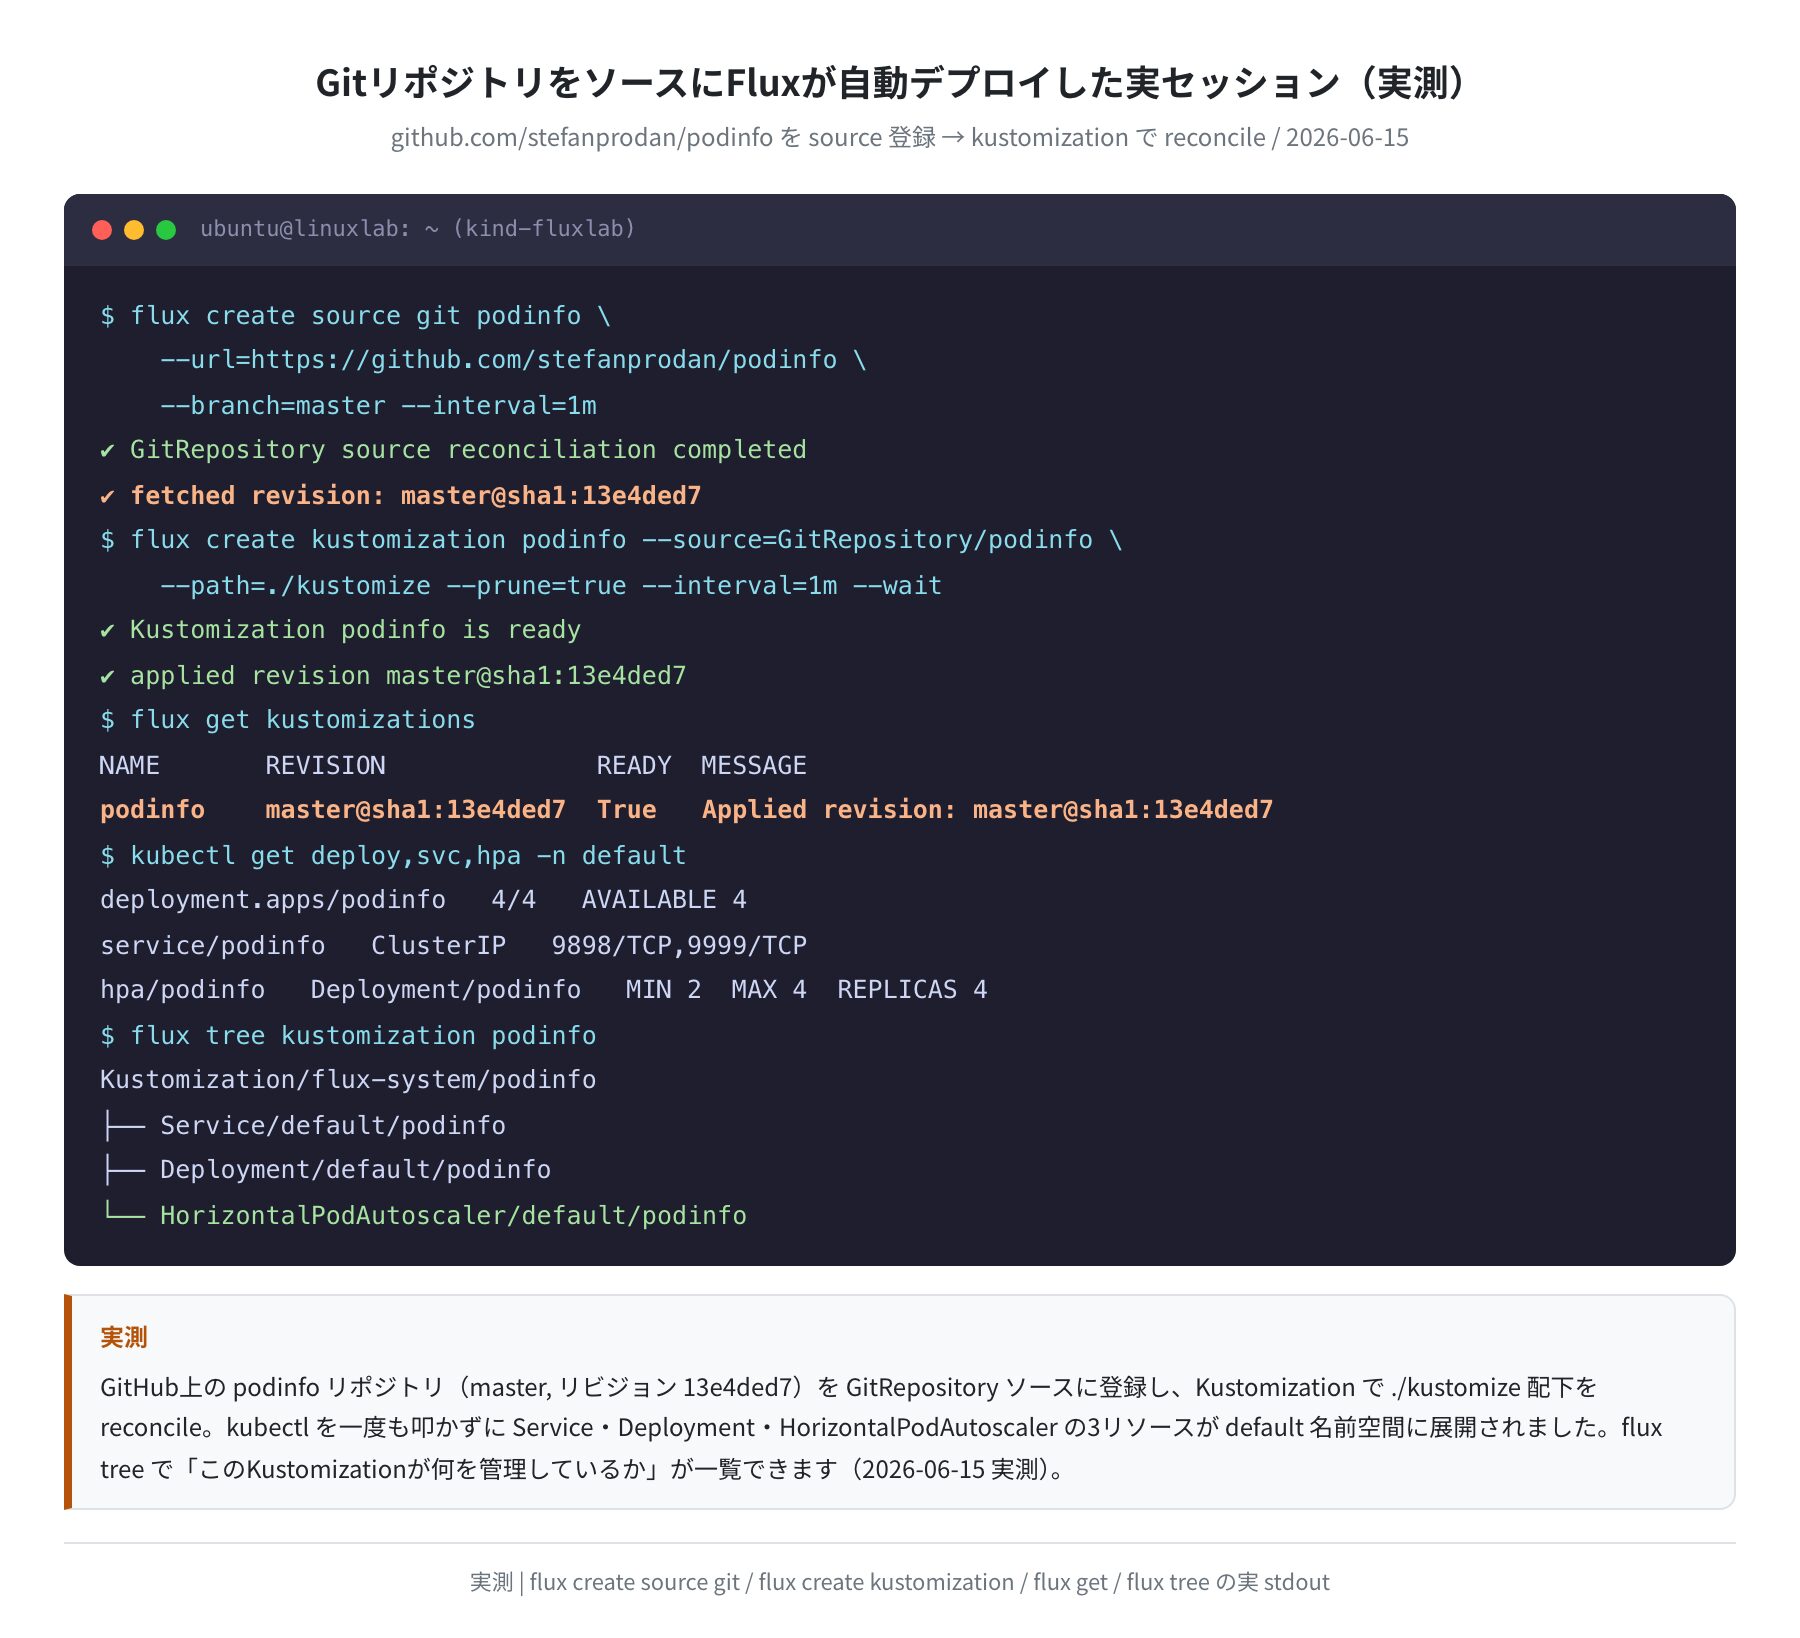This screenshot has height=1638, width=1800.
Task: Click the page heading about Flux自動デプロイ
Action: [899, 82]
